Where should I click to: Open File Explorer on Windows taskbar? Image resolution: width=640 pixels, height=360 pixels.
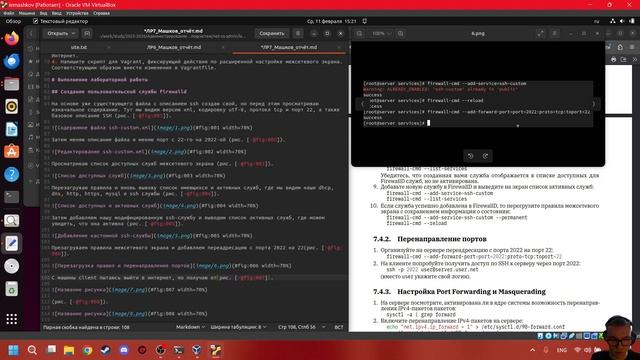click(x=69, y=350)
